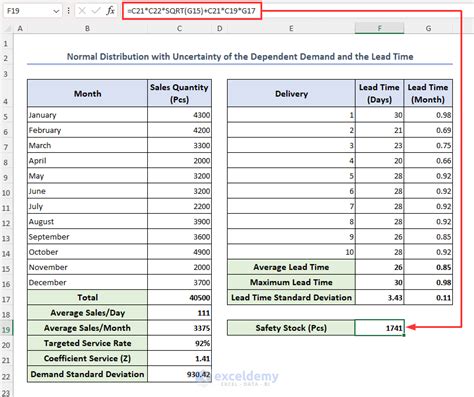Select column C header

179,29
